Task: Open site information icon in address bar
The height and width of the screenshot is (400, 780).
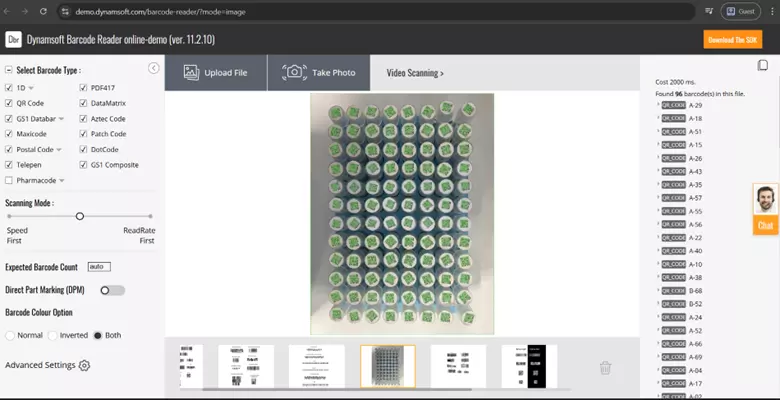Action: point(65,11)
